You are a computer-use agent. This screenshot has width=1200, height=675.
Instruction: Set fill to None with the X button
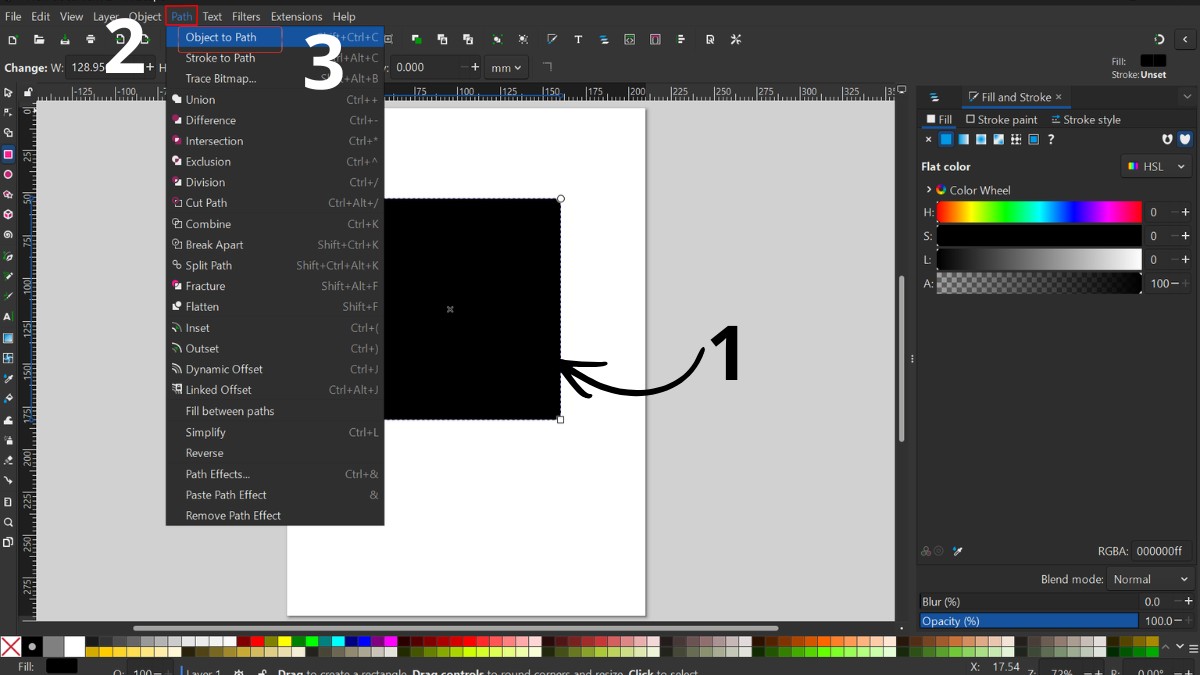[x=929, y=140]
